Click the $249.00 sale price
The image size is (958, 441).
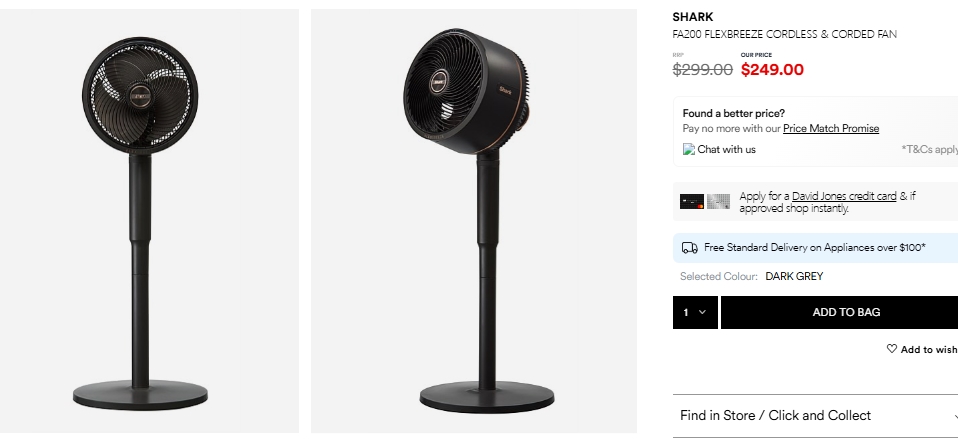pos(772,70)
